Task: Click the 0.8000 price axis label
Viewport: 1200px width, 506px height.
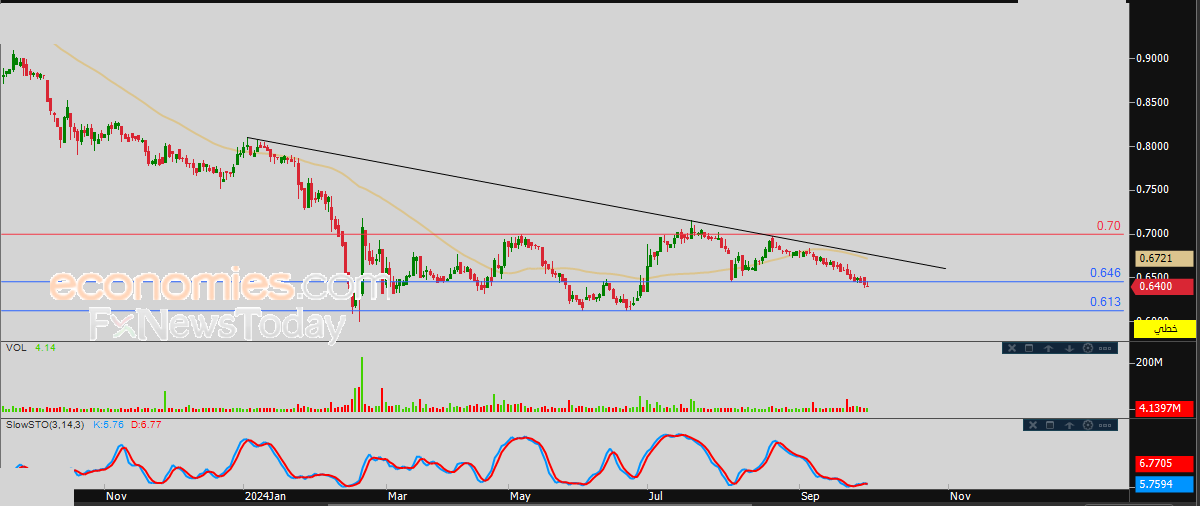Action: 1153,146
